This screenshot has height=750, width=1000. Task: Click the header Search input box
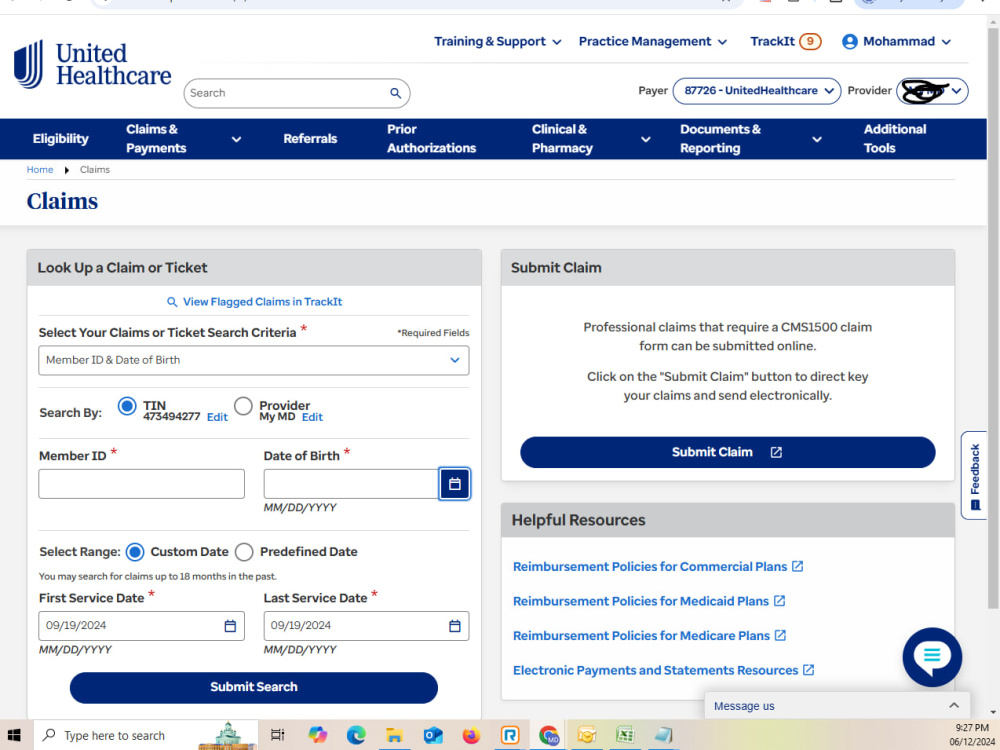pyautogui.click(x=297, y=93)
